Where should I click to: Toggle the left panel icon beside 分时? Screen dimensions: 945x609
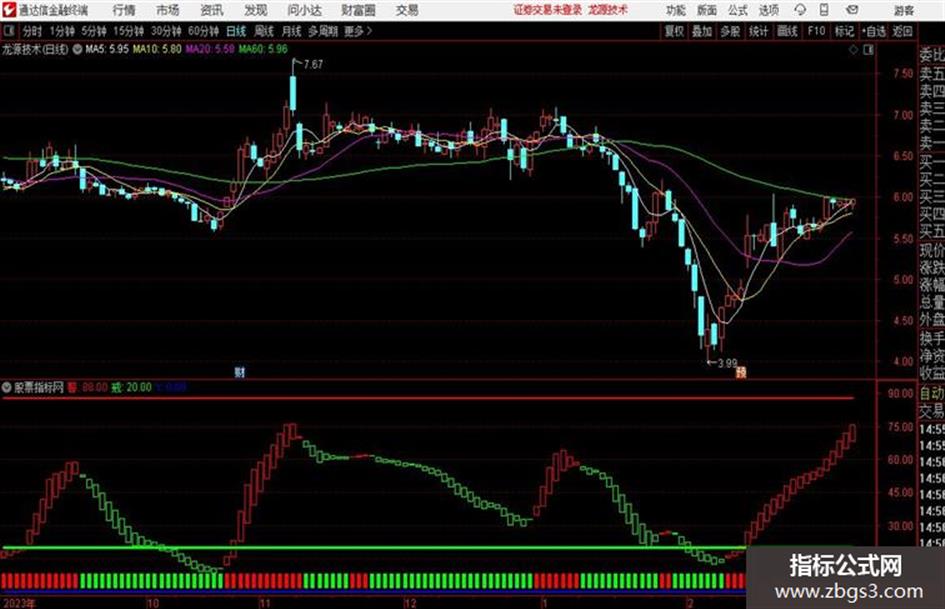pos(8,31)
